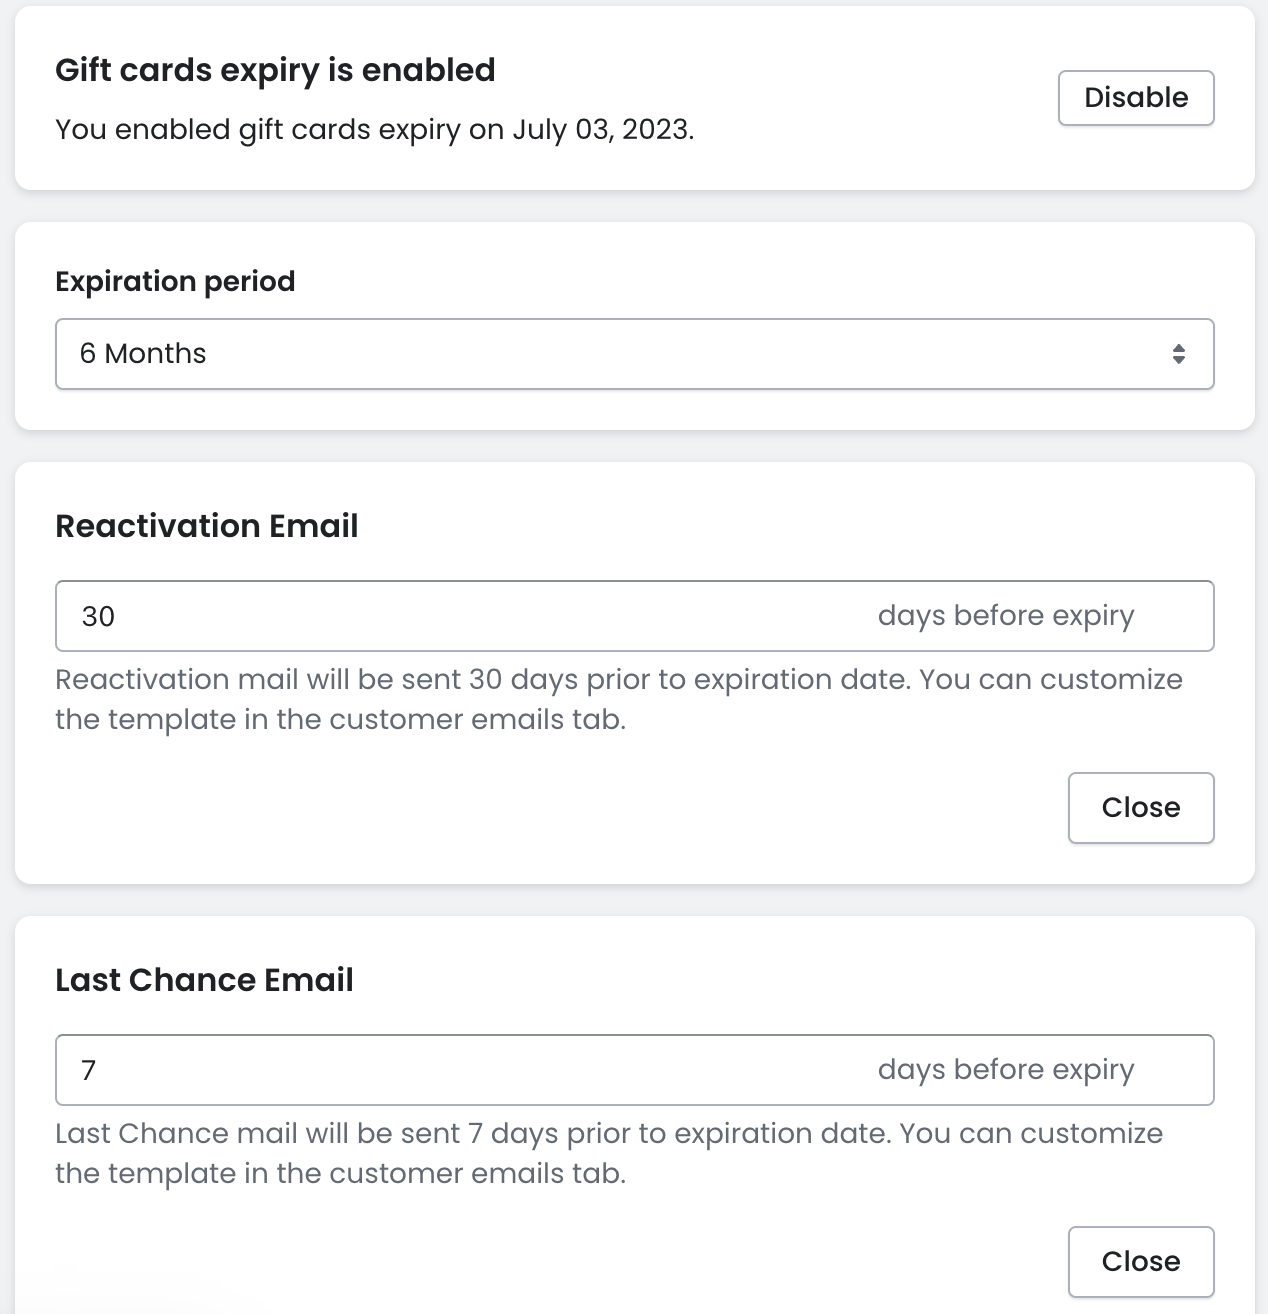
Task: Click the Reactivation mail help text
Action: click(x=618, y=699)
